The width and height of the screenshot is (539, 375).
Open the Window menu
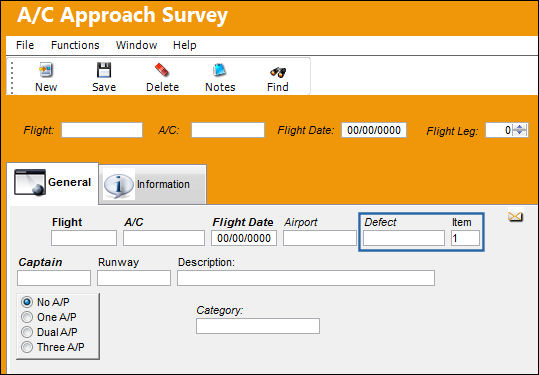(136, 45)
